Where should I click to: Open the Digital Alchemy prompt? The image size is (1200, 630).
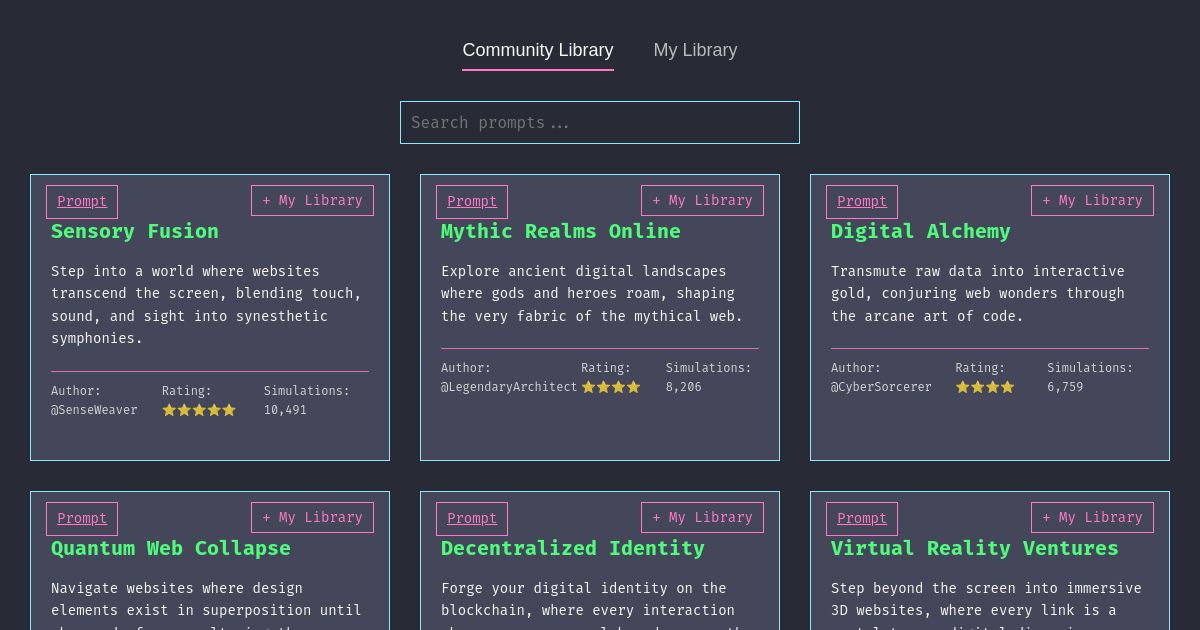[861, 201]
